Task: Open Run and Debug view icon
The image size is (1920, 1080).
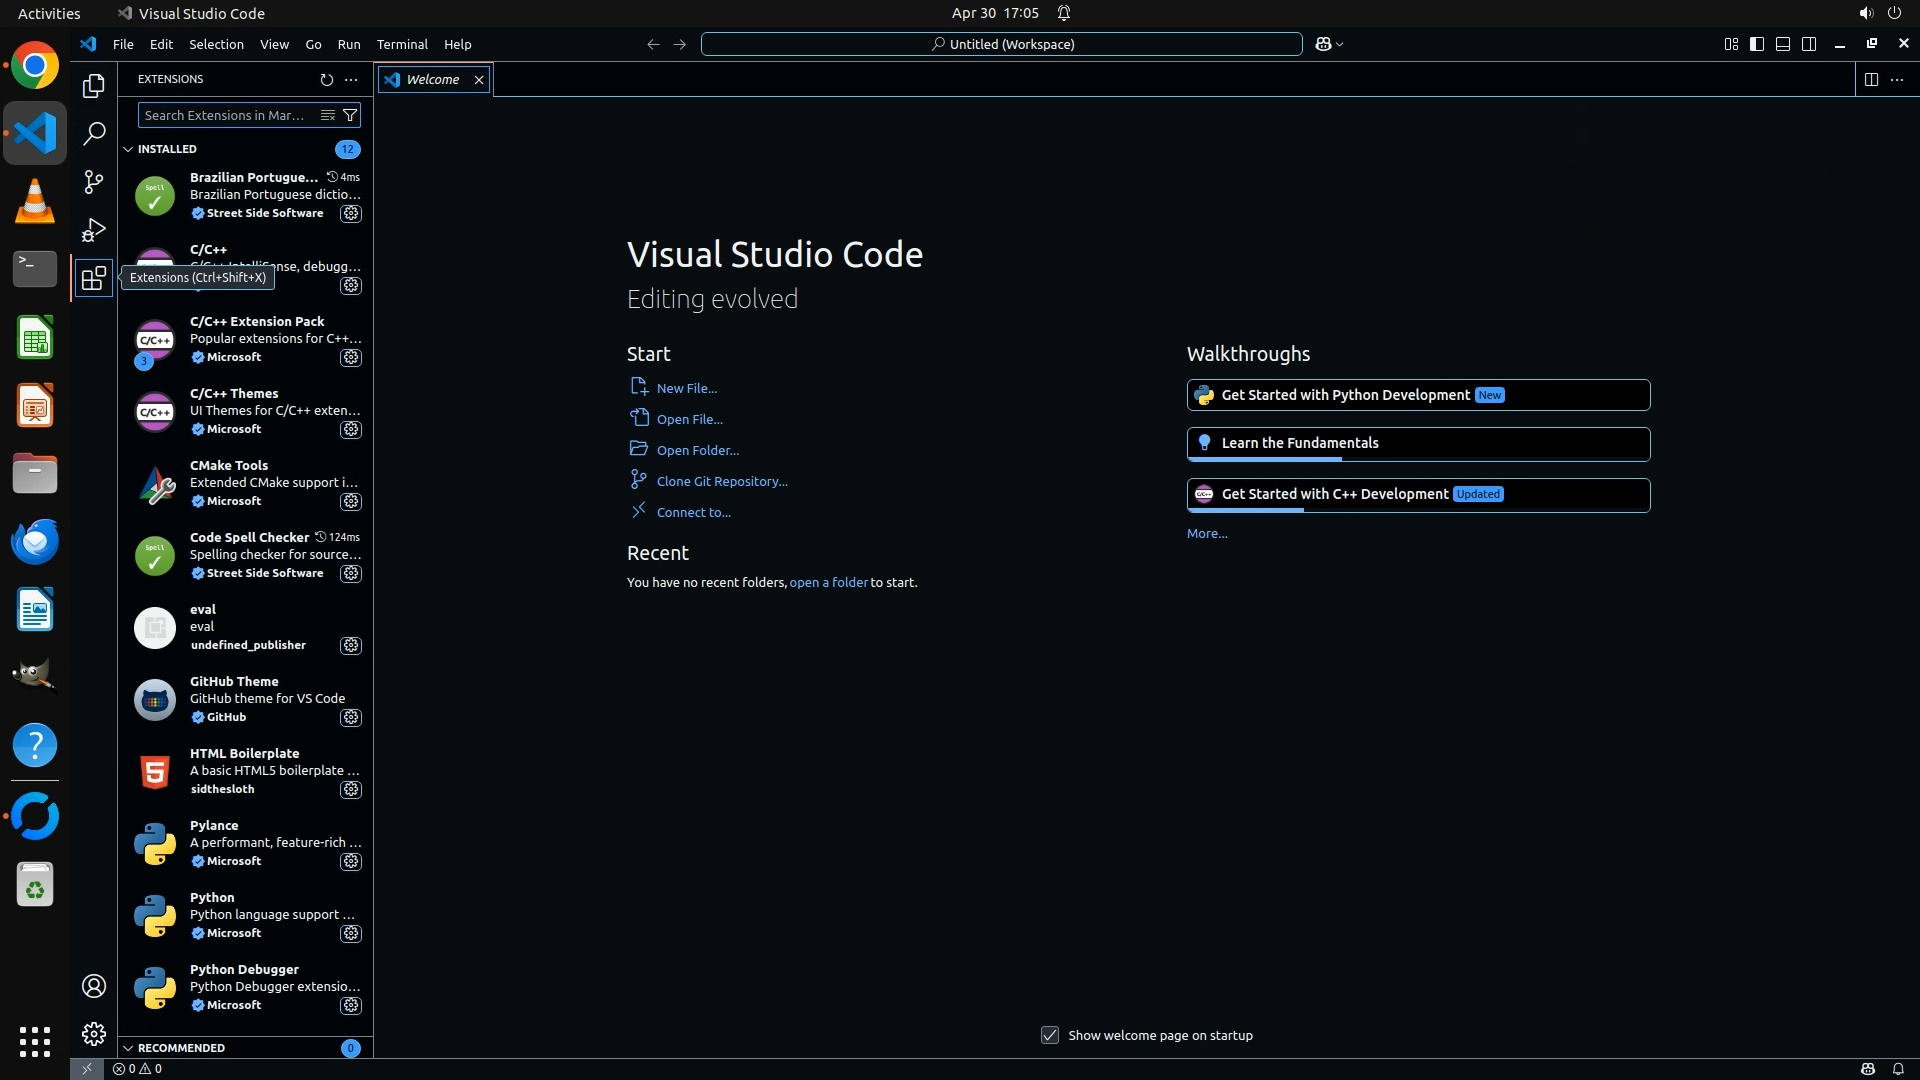Action: (93, 230)
